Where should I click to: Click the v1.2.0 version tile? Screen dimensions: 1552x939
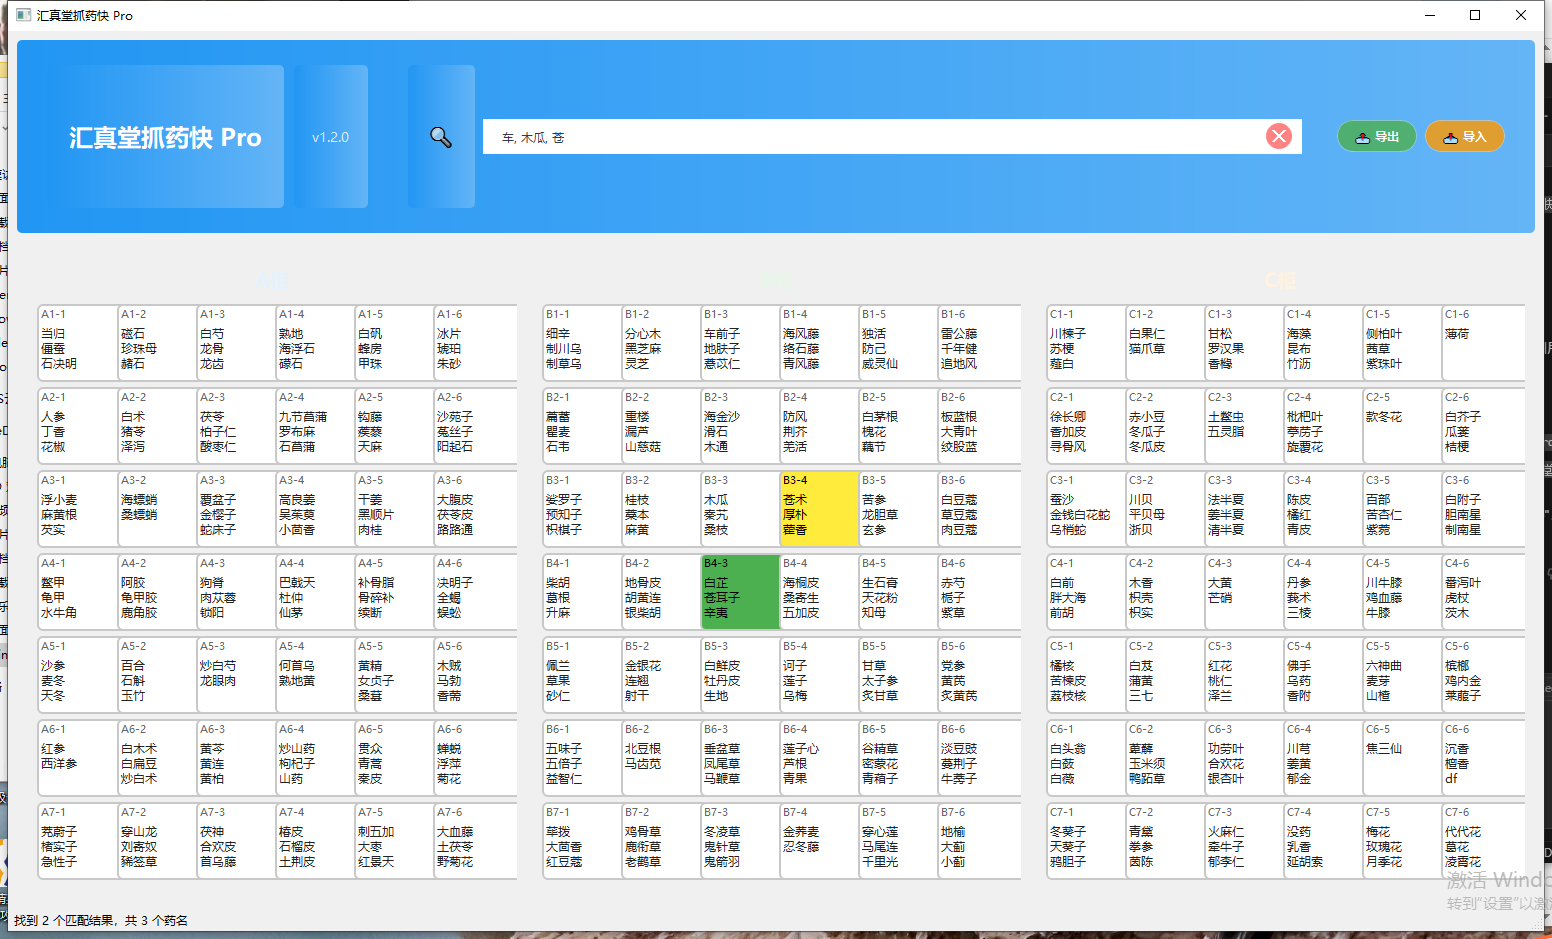(331, 137)
